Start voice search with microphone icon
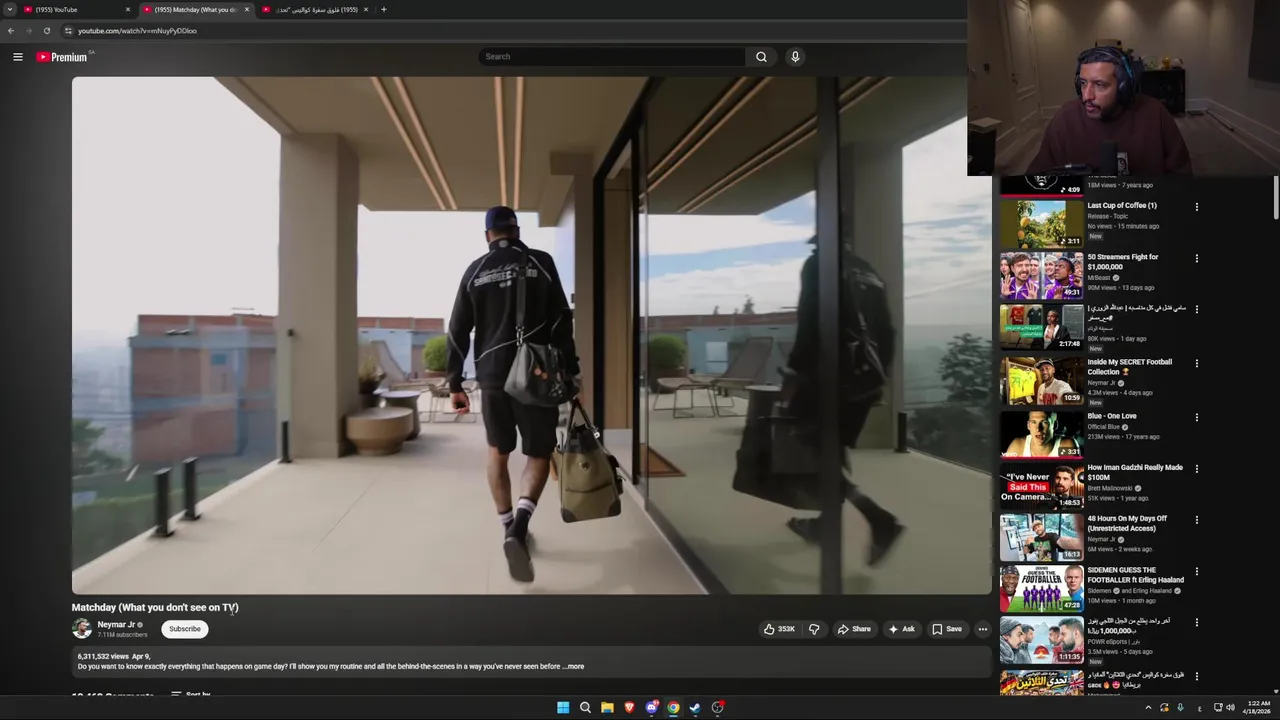1280x720 pixels. tap(795, 57)
